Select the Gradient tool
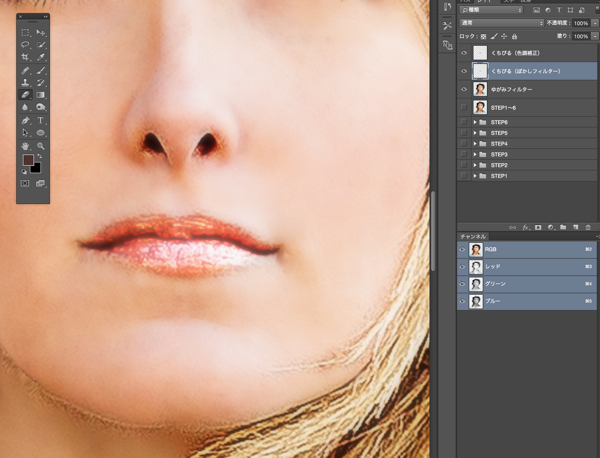The width and height of the screenshot is (600, 458). [x=41, y=95]
